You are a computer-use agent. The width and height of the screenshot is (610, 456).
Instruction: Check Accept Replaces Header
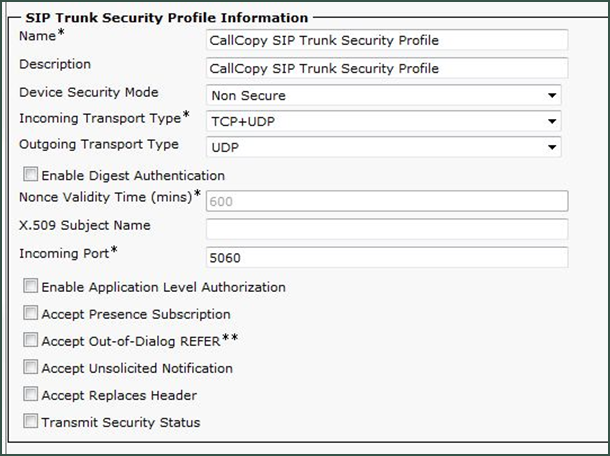(x=30, y=394)
